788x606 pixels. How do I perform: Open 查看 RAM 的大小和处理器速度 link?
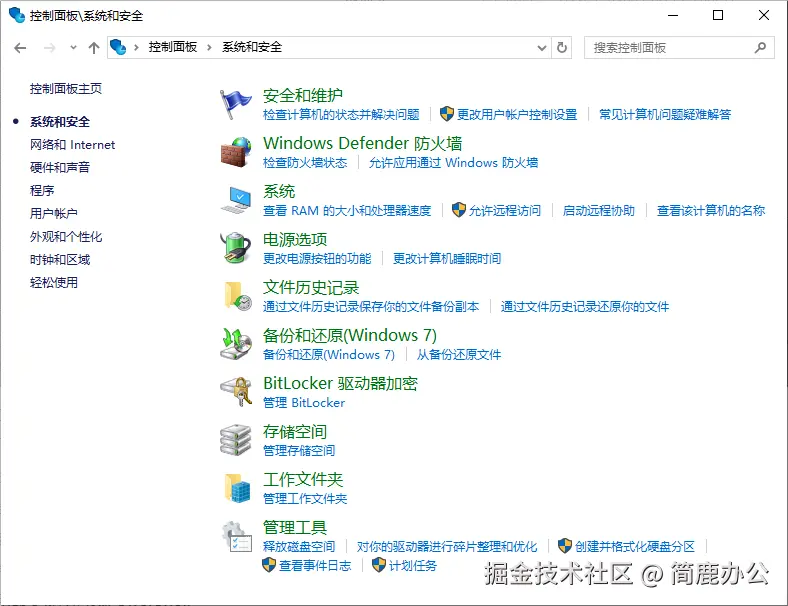[x=347, y=211]
